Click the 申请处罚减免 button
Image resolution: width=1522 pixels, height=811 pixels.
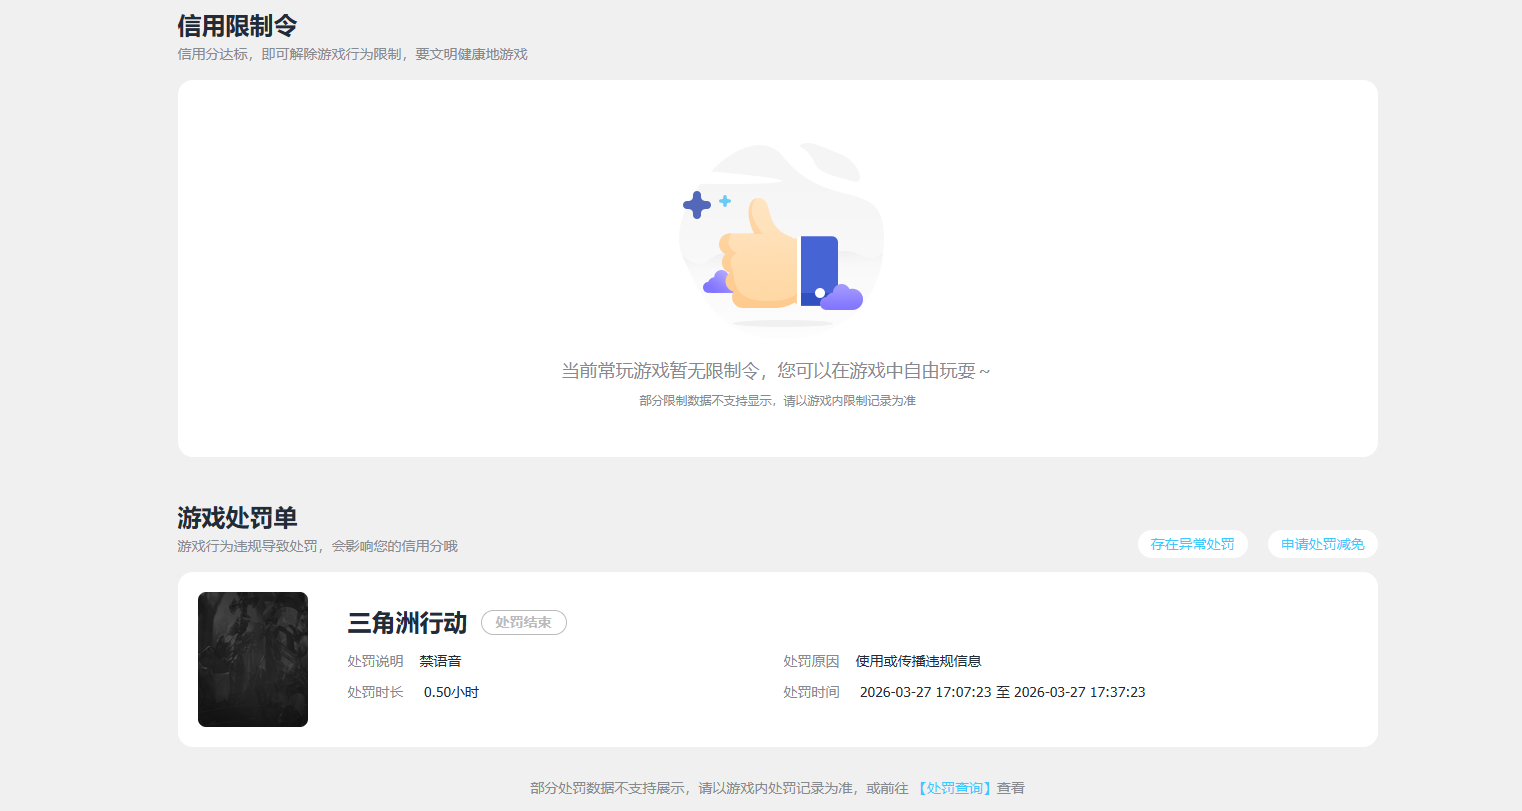[1322, 544]
